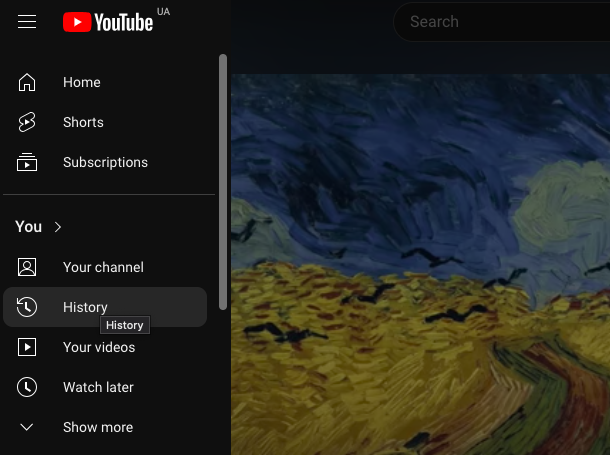The image size is (610, 455).
Task: Open Your channel page
Action: (x=105, y=267)
